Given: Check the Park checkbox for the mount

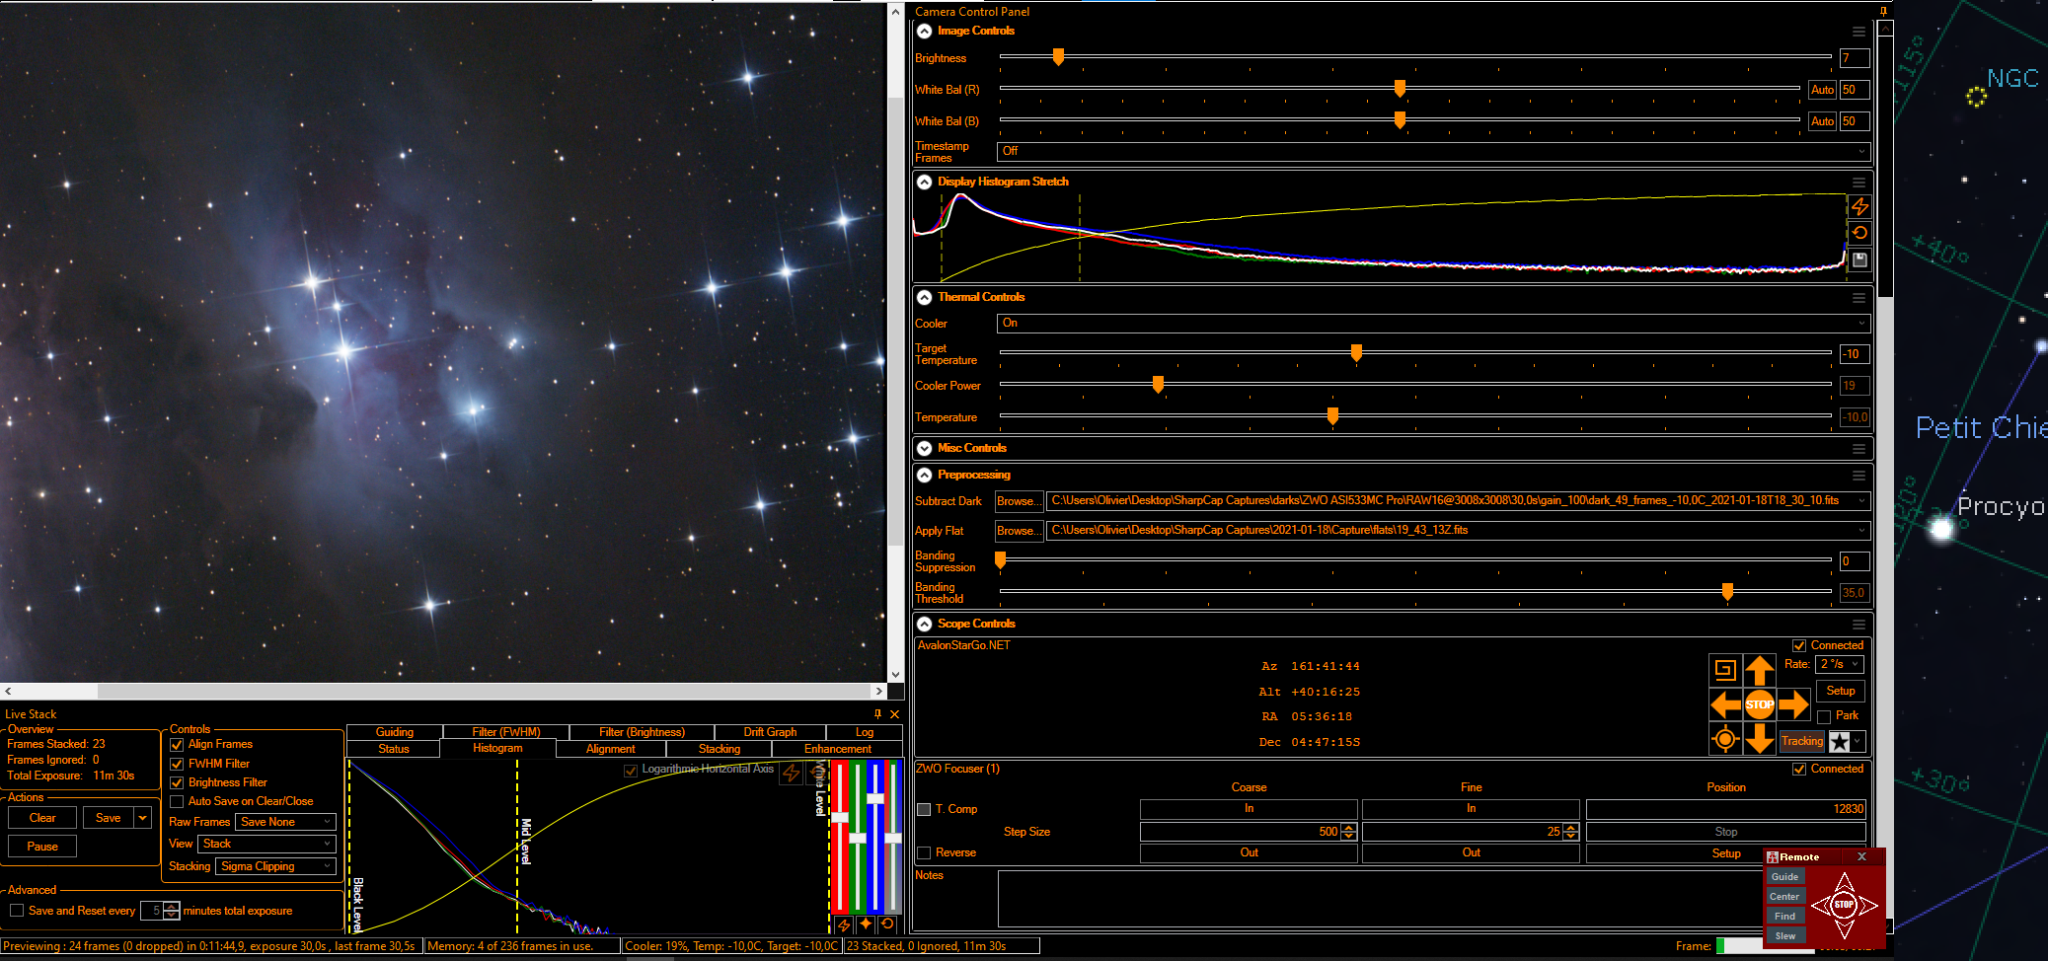Looking at the screenshot, I should click(1824, 716).
